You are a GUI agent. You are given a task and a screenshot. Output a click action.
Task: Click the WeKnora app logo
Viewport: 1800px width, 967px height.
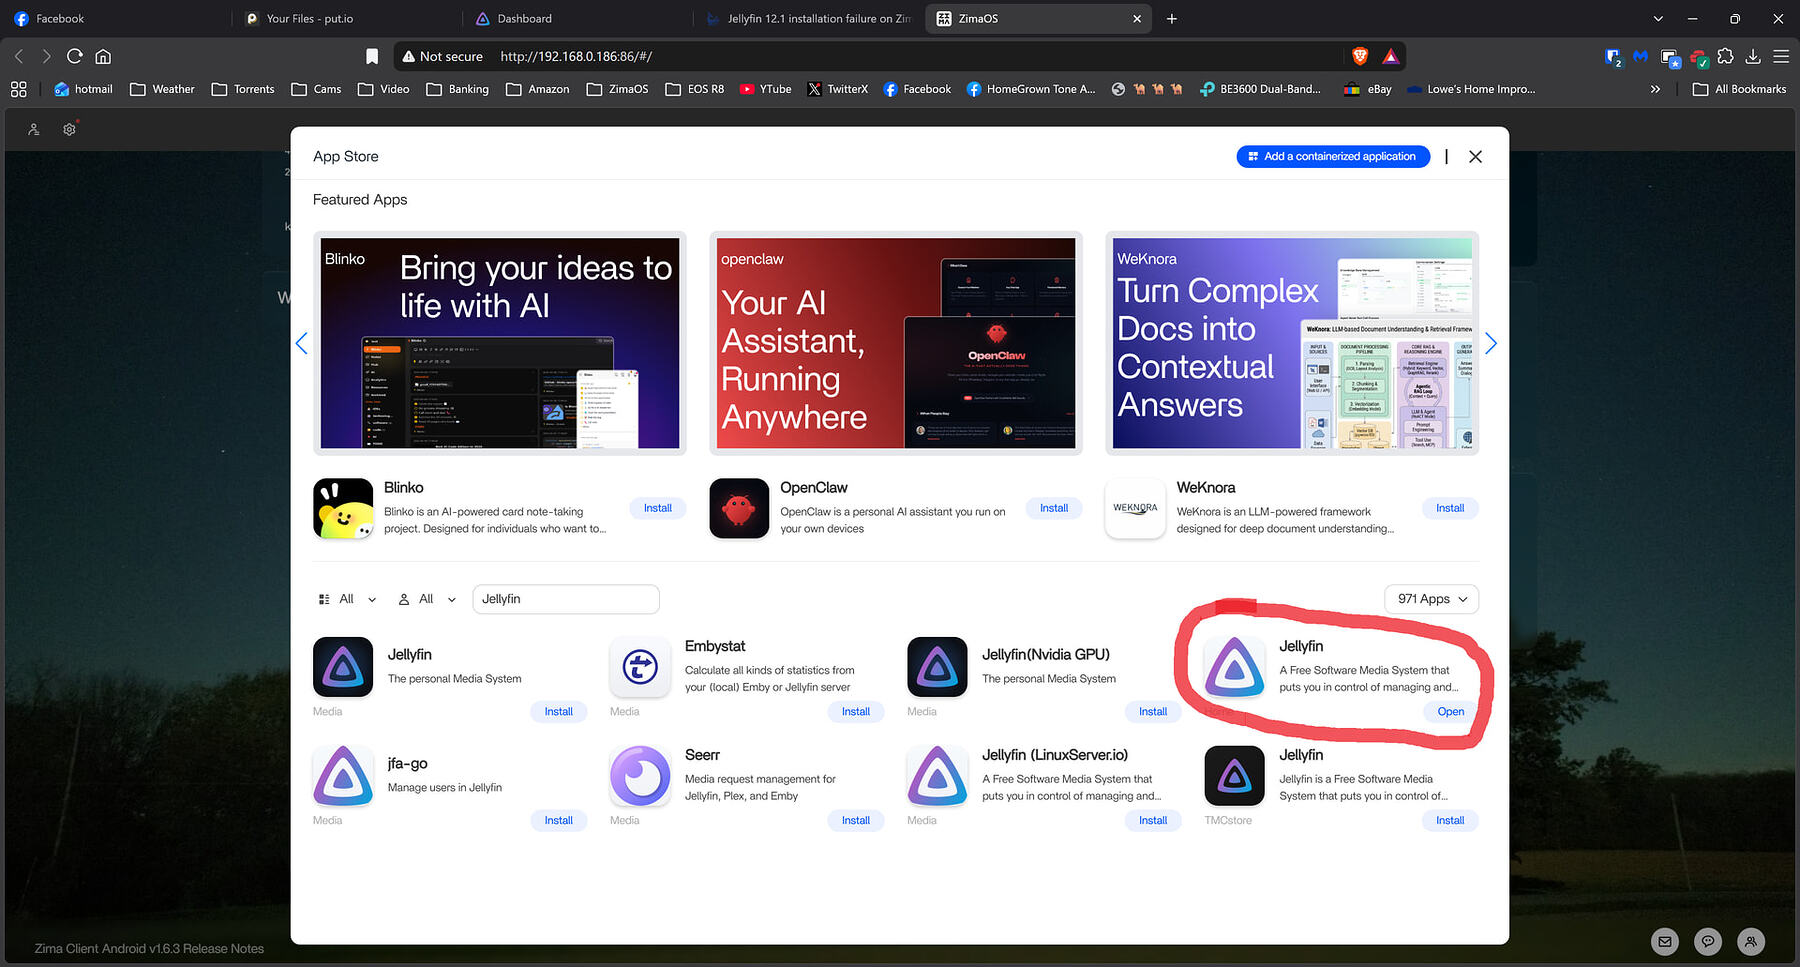point(1135,508)
